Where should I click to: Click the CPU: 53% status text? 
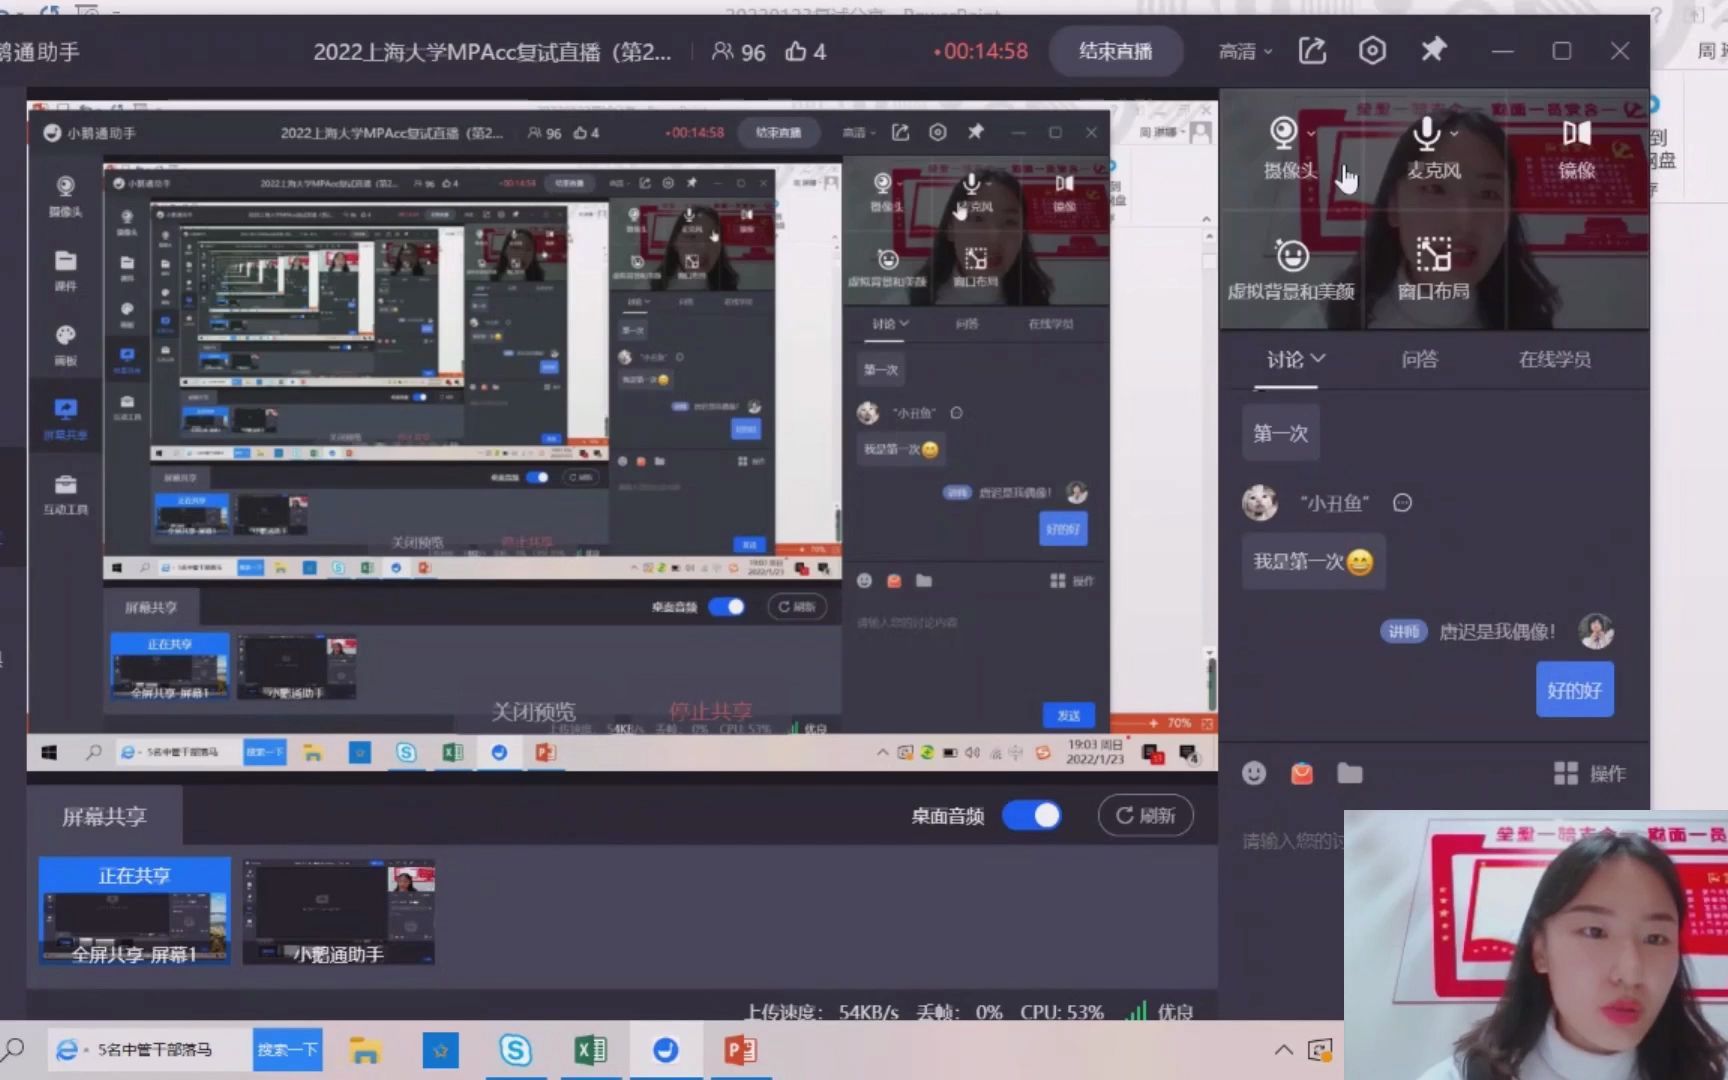(1061, 1011)
